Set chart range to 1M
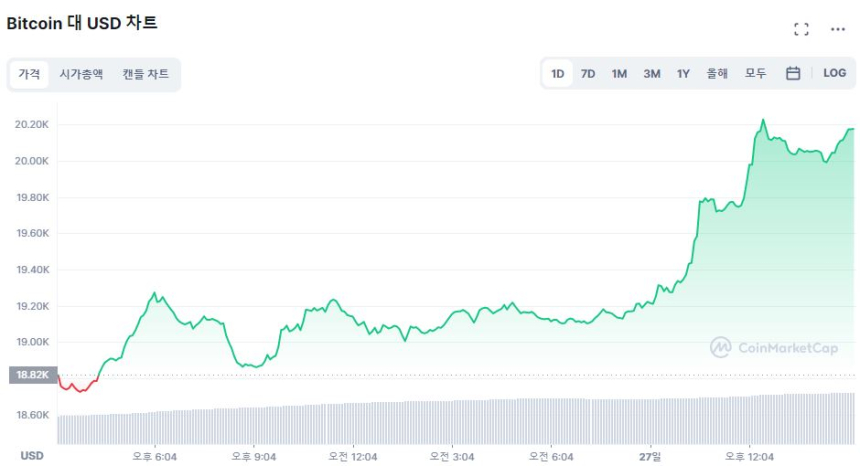Viewport: 860px width, 466px height. click(619, 73)
